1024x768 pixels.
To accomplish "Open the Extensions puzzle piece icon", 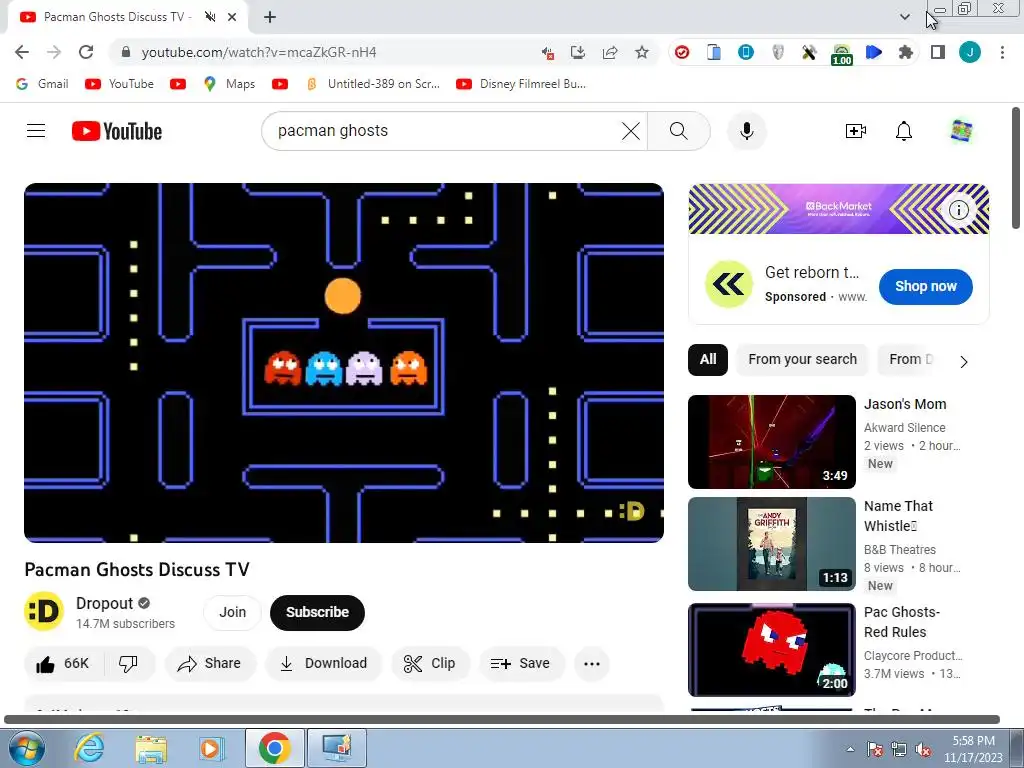I will (x=905, y=52).
